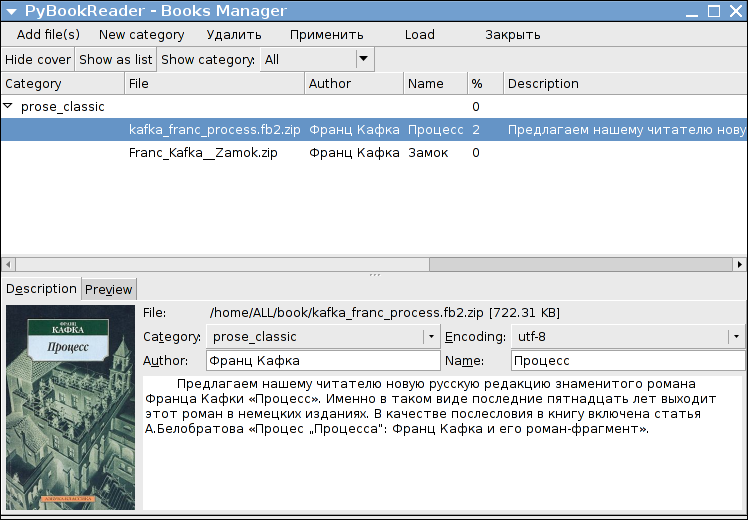This screenshot has width=748, height=520.
Task: Click New category in the toolbar
Action: [141, 35]
